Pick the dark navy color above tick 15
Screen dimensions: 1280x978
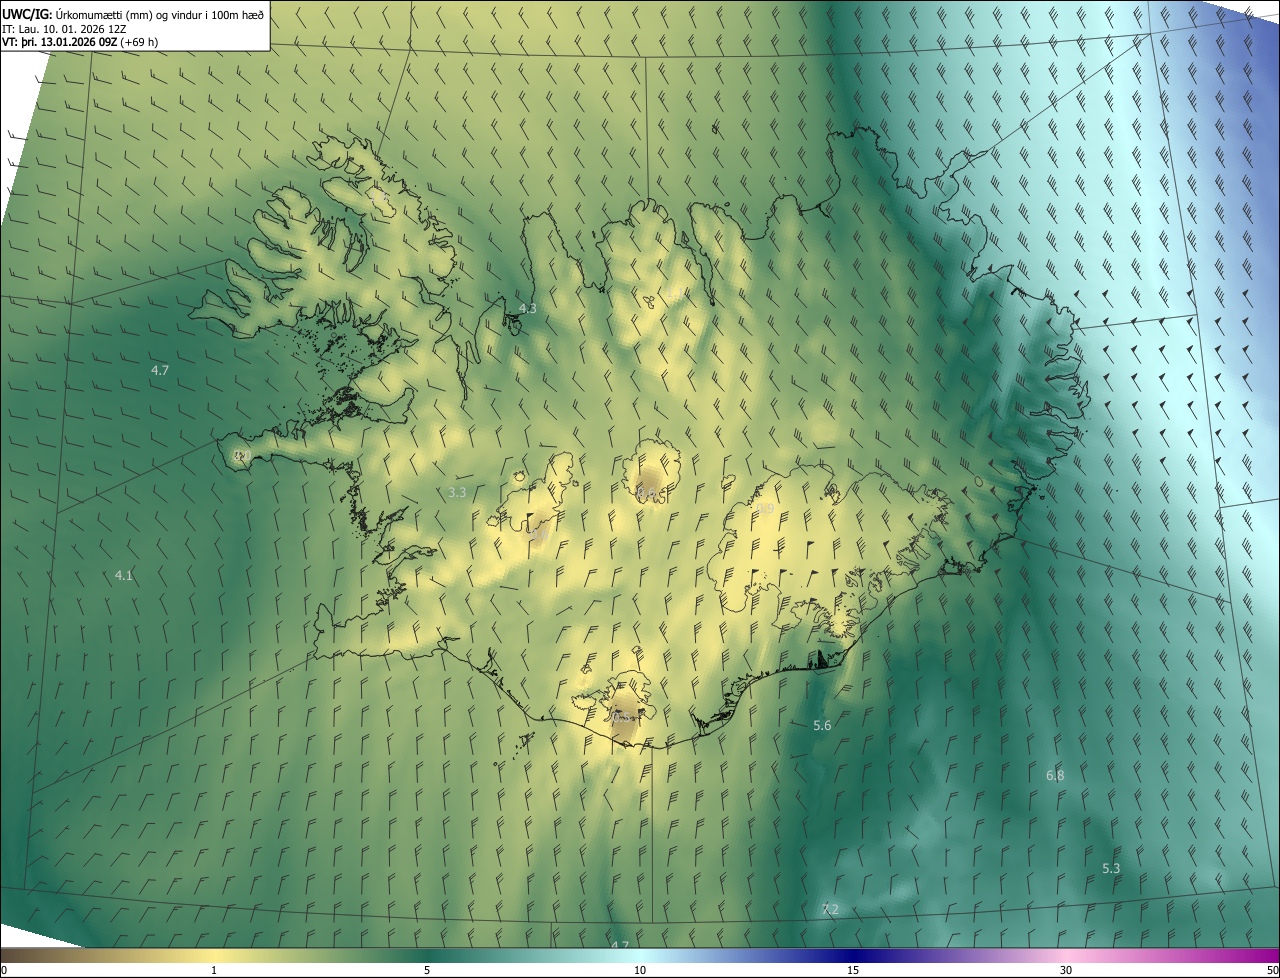(853, 955)
